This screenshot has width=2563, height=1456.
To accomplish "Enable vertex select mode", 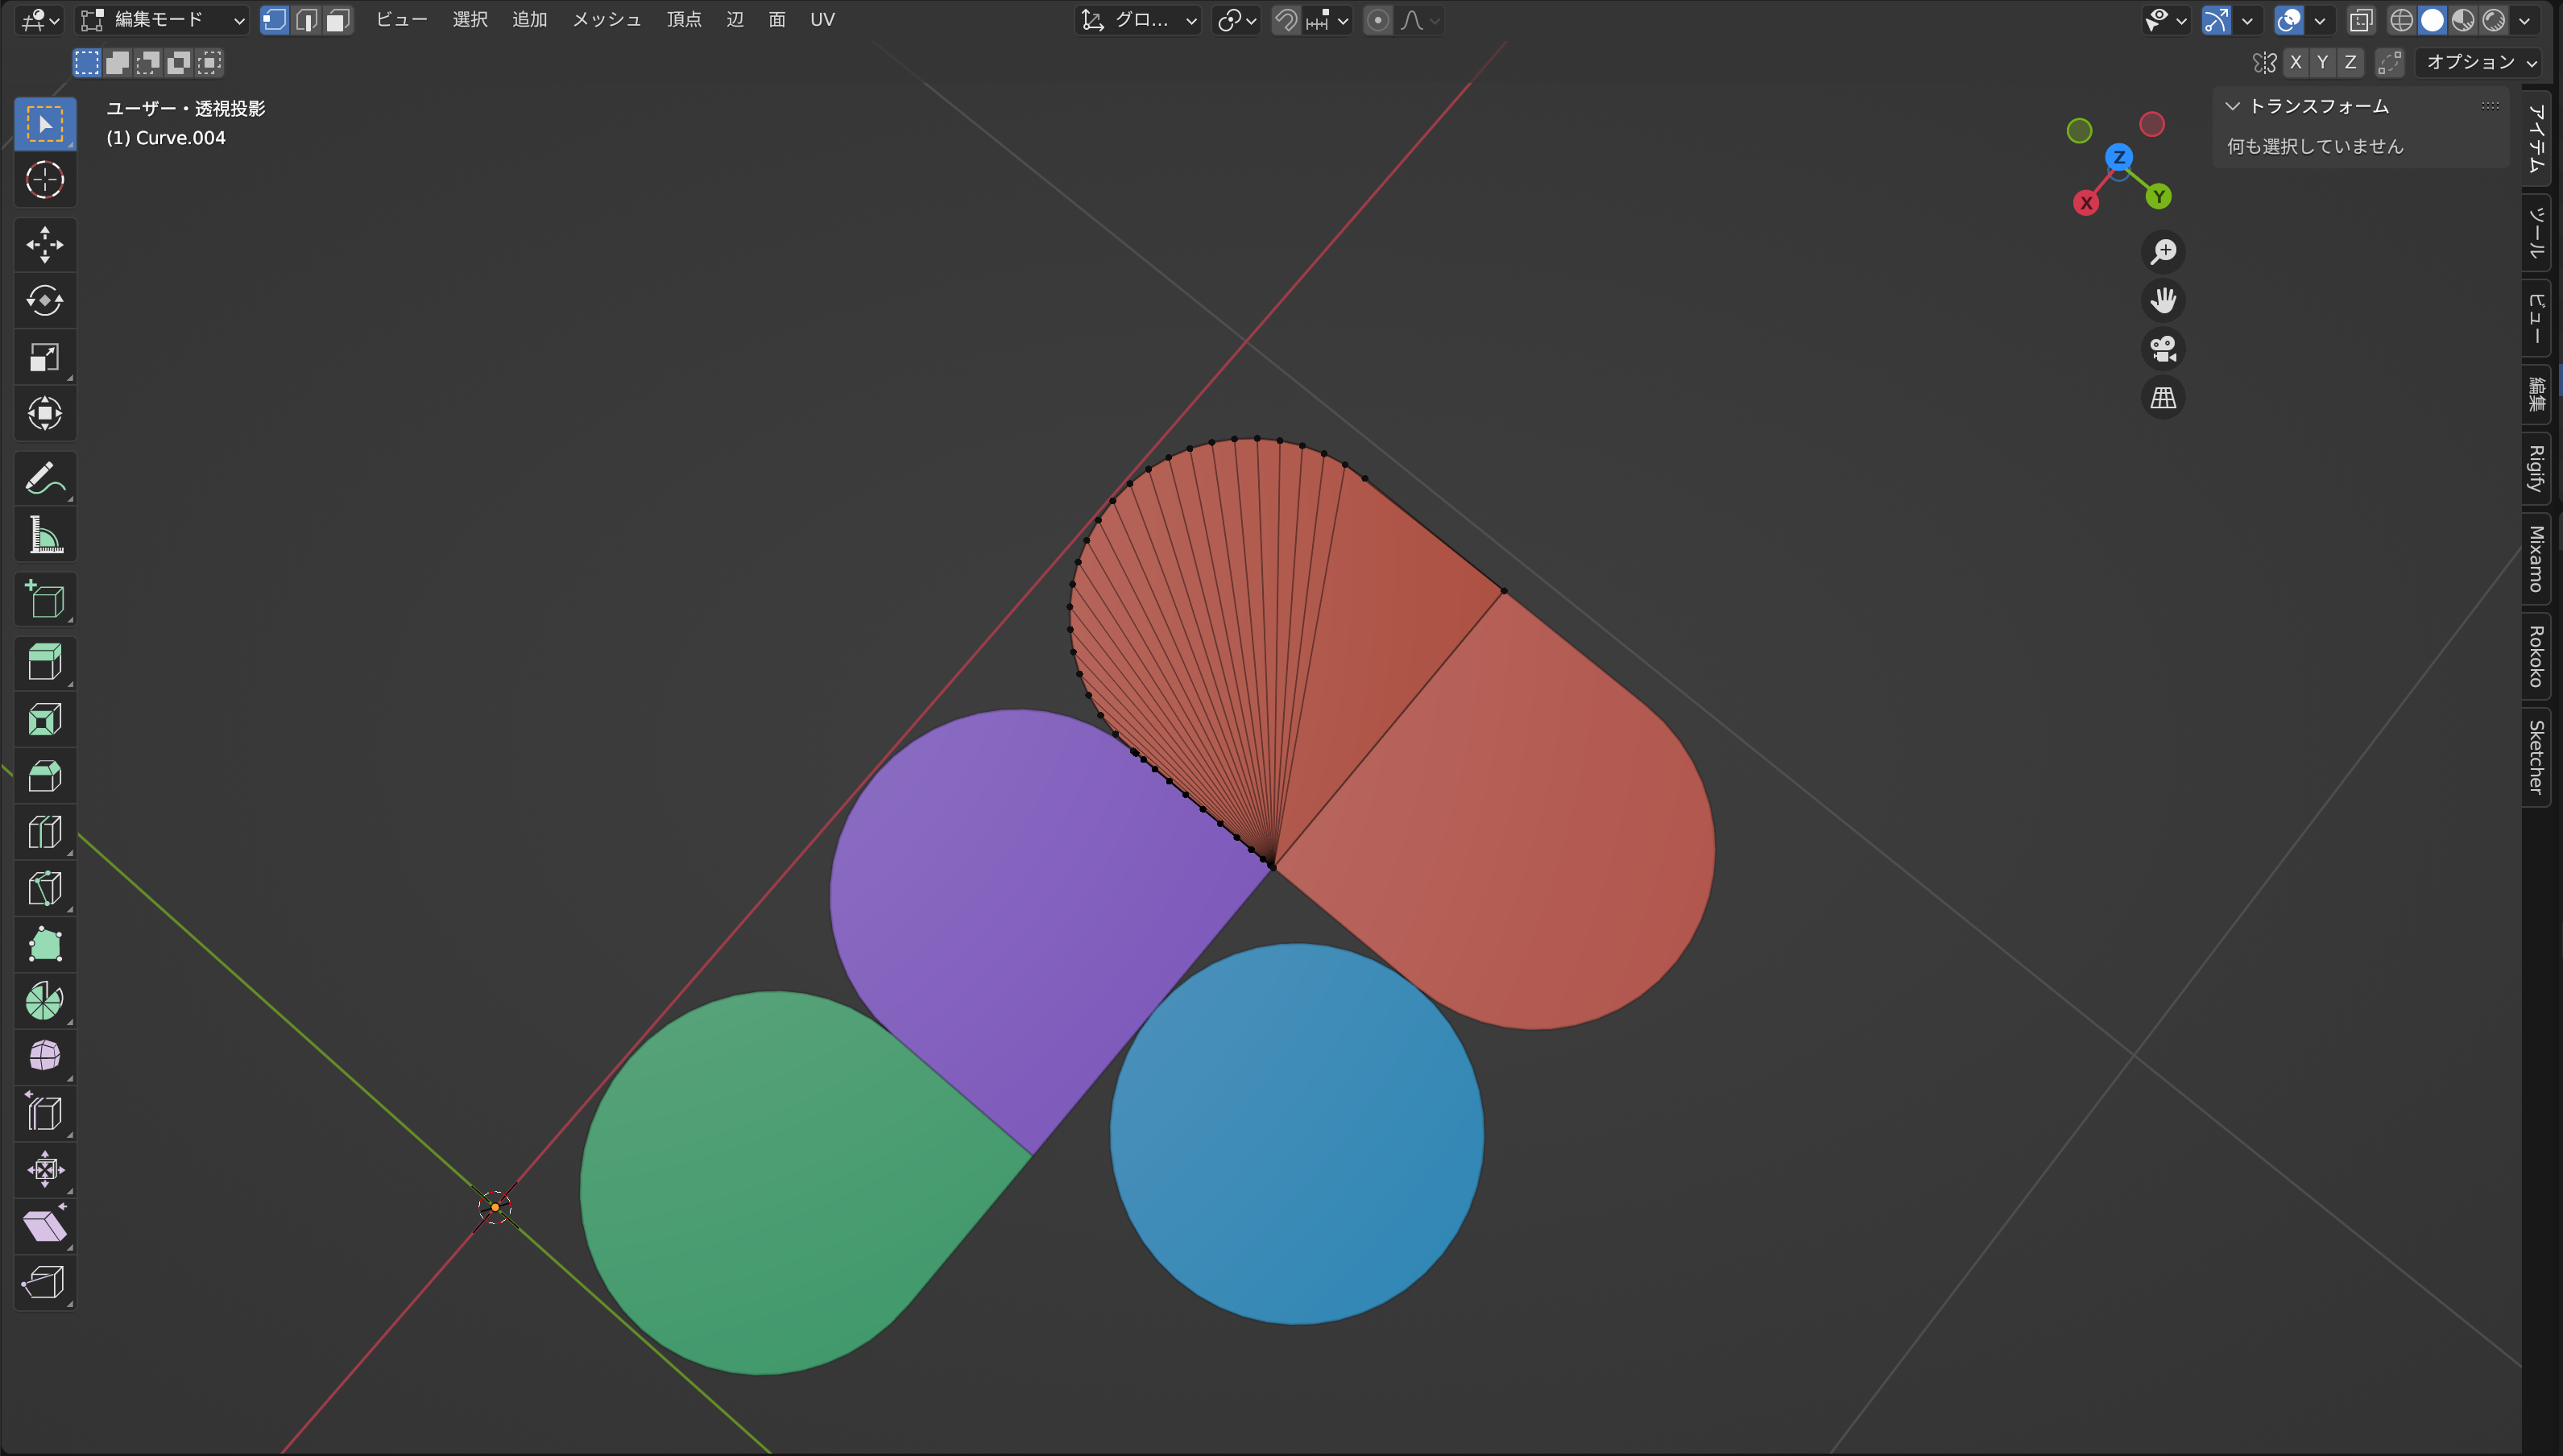I will click(x=275, y=20).
